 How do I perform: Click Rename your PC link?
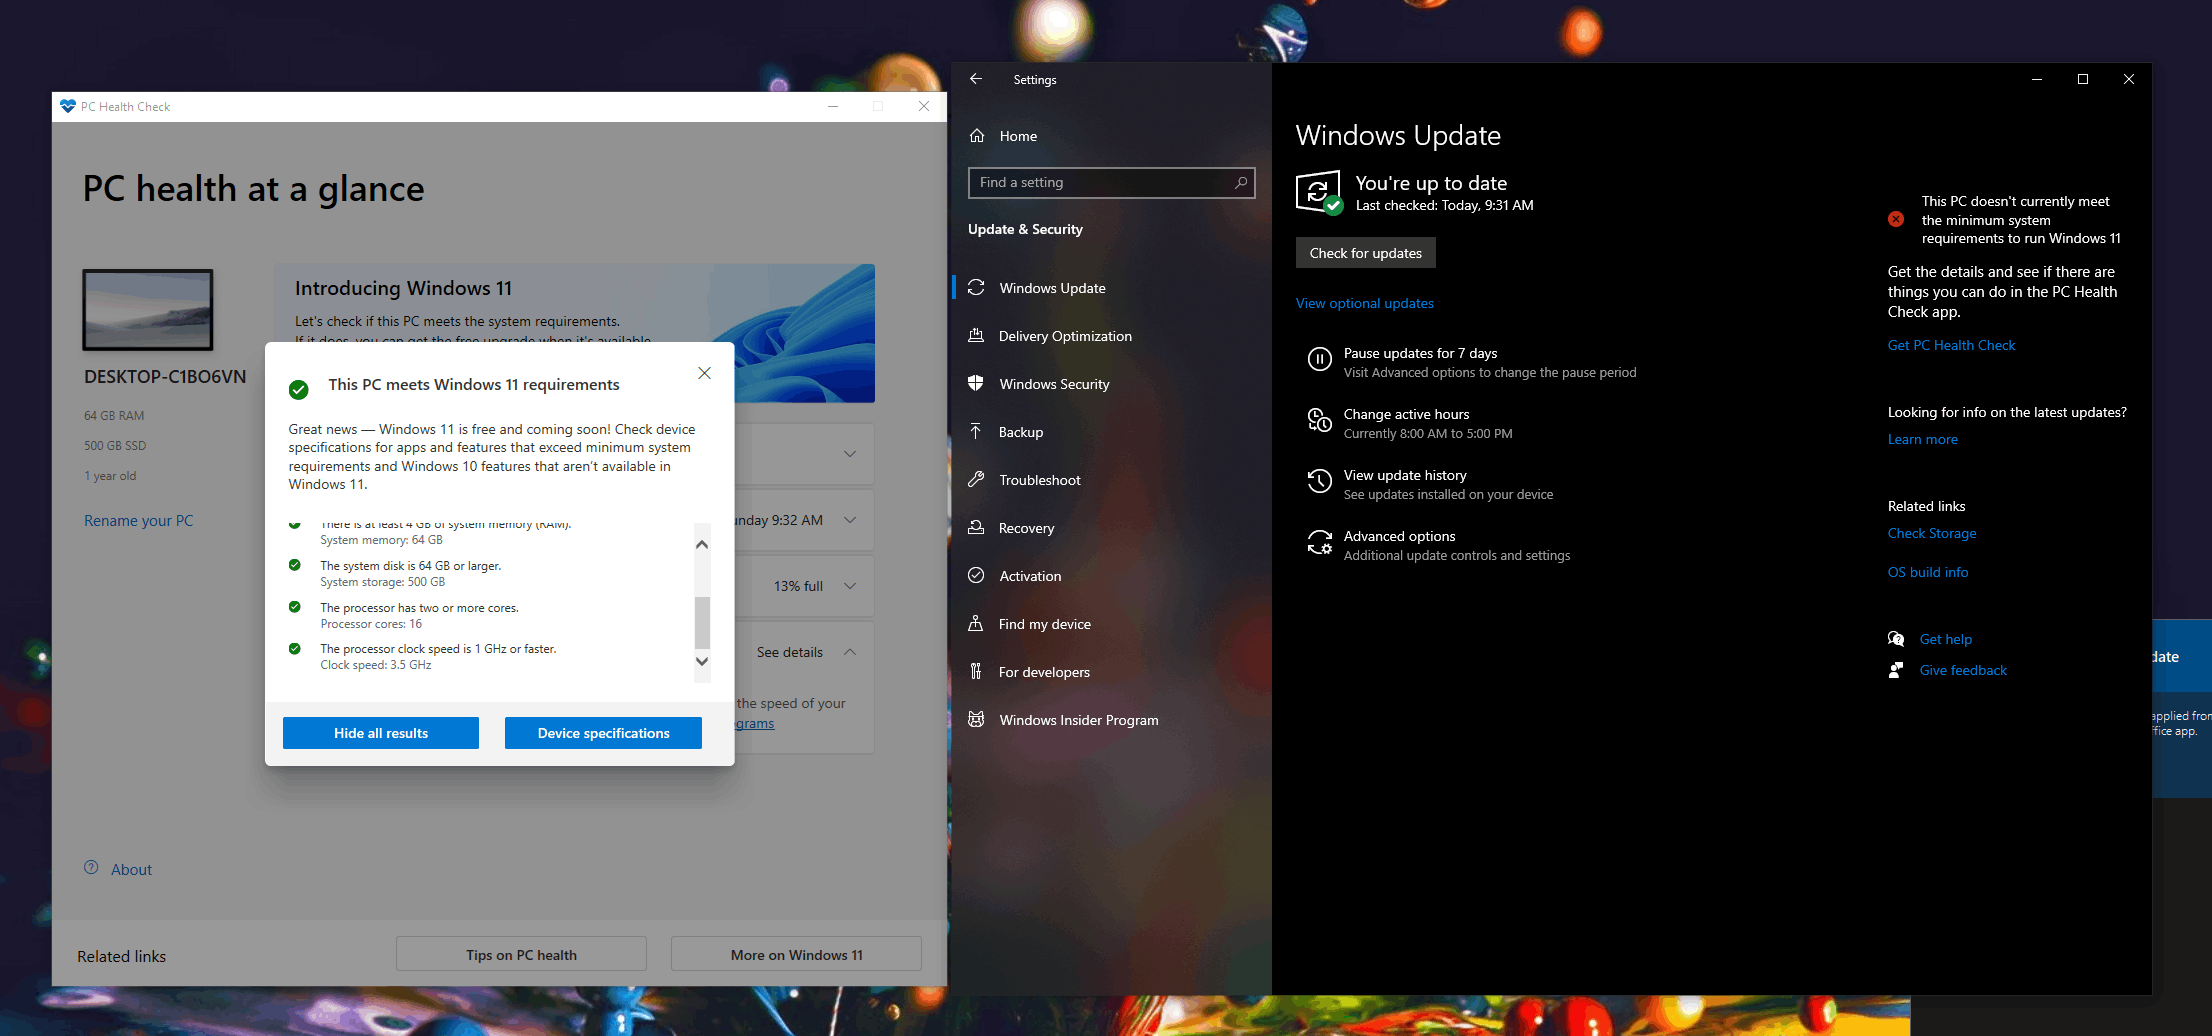pyautogui.click(x=139, y=520)
